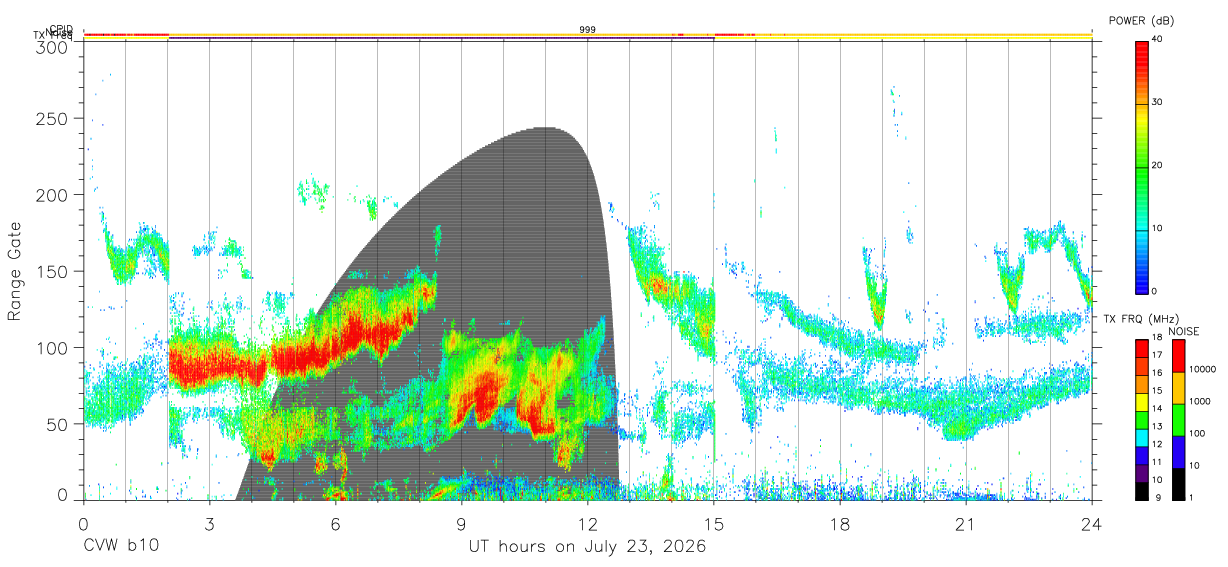Click the POWER (dB) legend title
The image size is (1228, 567).
click(1141, 20)
